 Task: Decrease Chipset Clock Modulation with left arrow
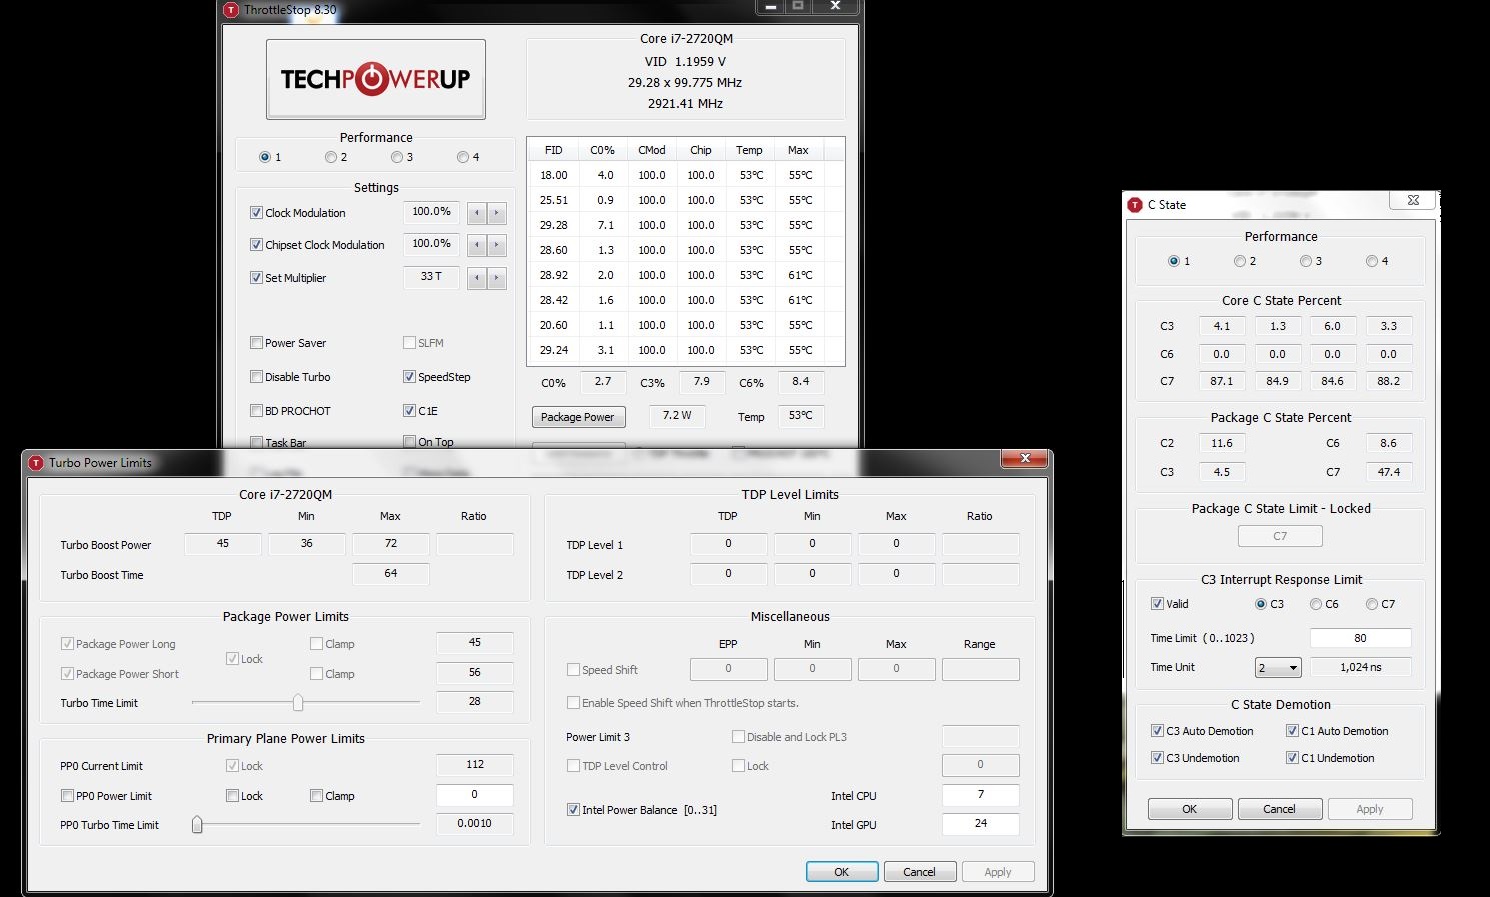(477, 245)
